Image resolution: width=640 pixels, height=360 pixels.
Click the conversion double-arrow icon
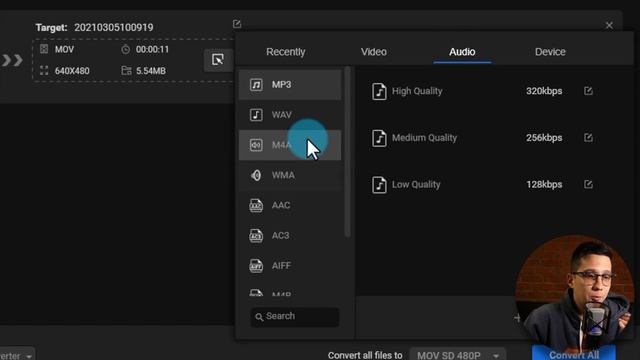click(12, 60)
